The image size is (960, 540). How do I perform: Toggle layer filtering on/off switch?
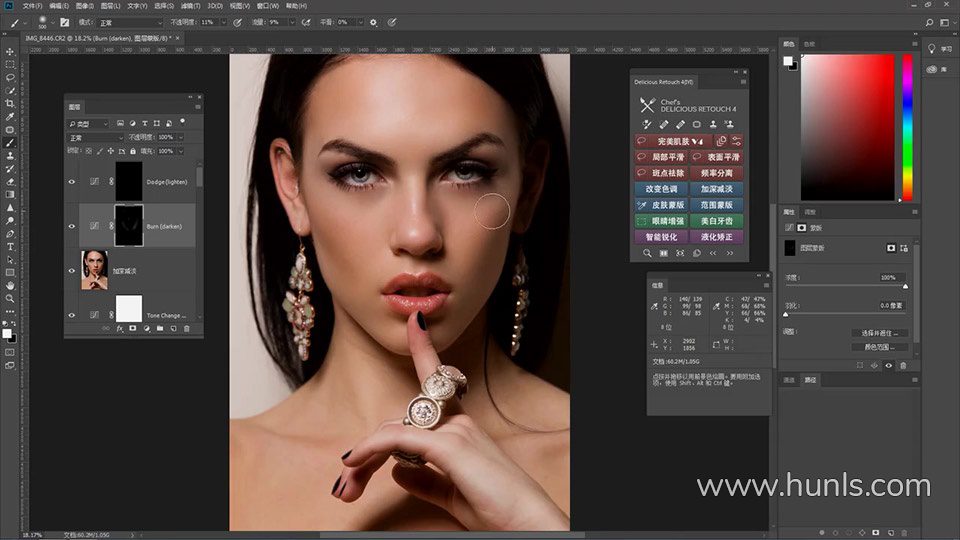(x=182, y=122)
